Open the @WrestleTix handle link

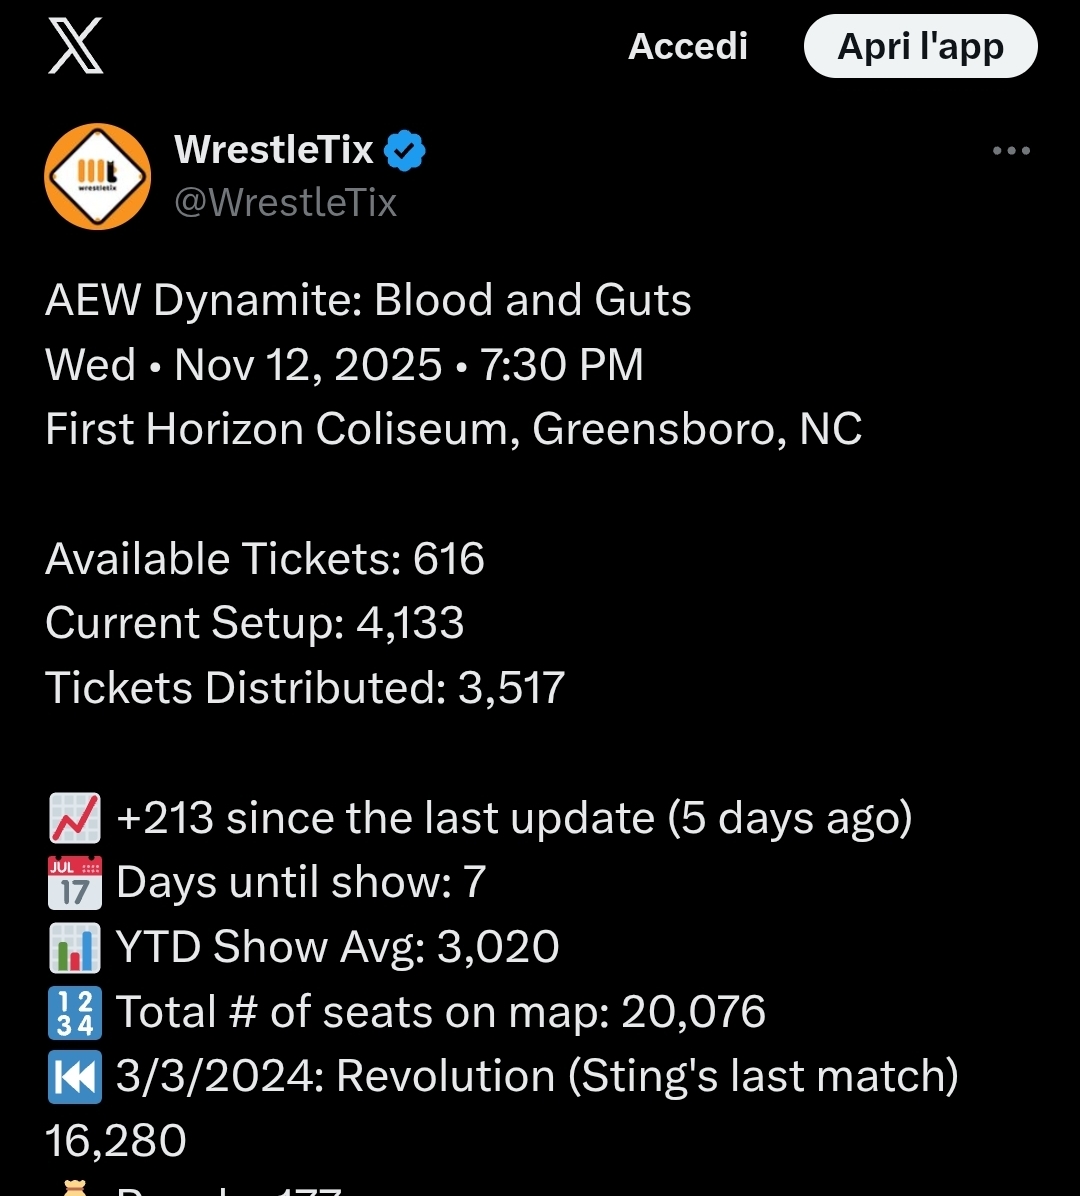pos(285,203)
